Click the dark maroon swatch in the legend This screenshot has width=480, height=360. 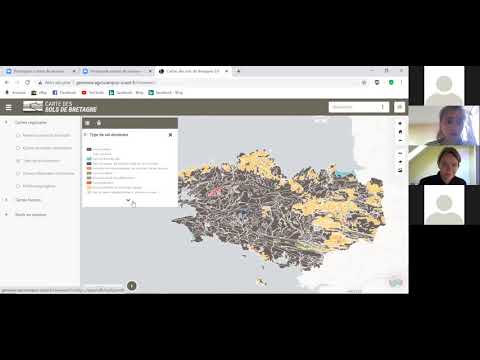click(89, 149)
